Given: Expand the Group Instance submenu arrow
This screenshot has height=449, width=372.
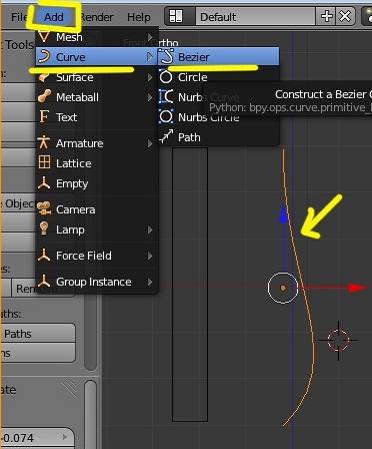Looking at the screenshot, I should point(150,282).
